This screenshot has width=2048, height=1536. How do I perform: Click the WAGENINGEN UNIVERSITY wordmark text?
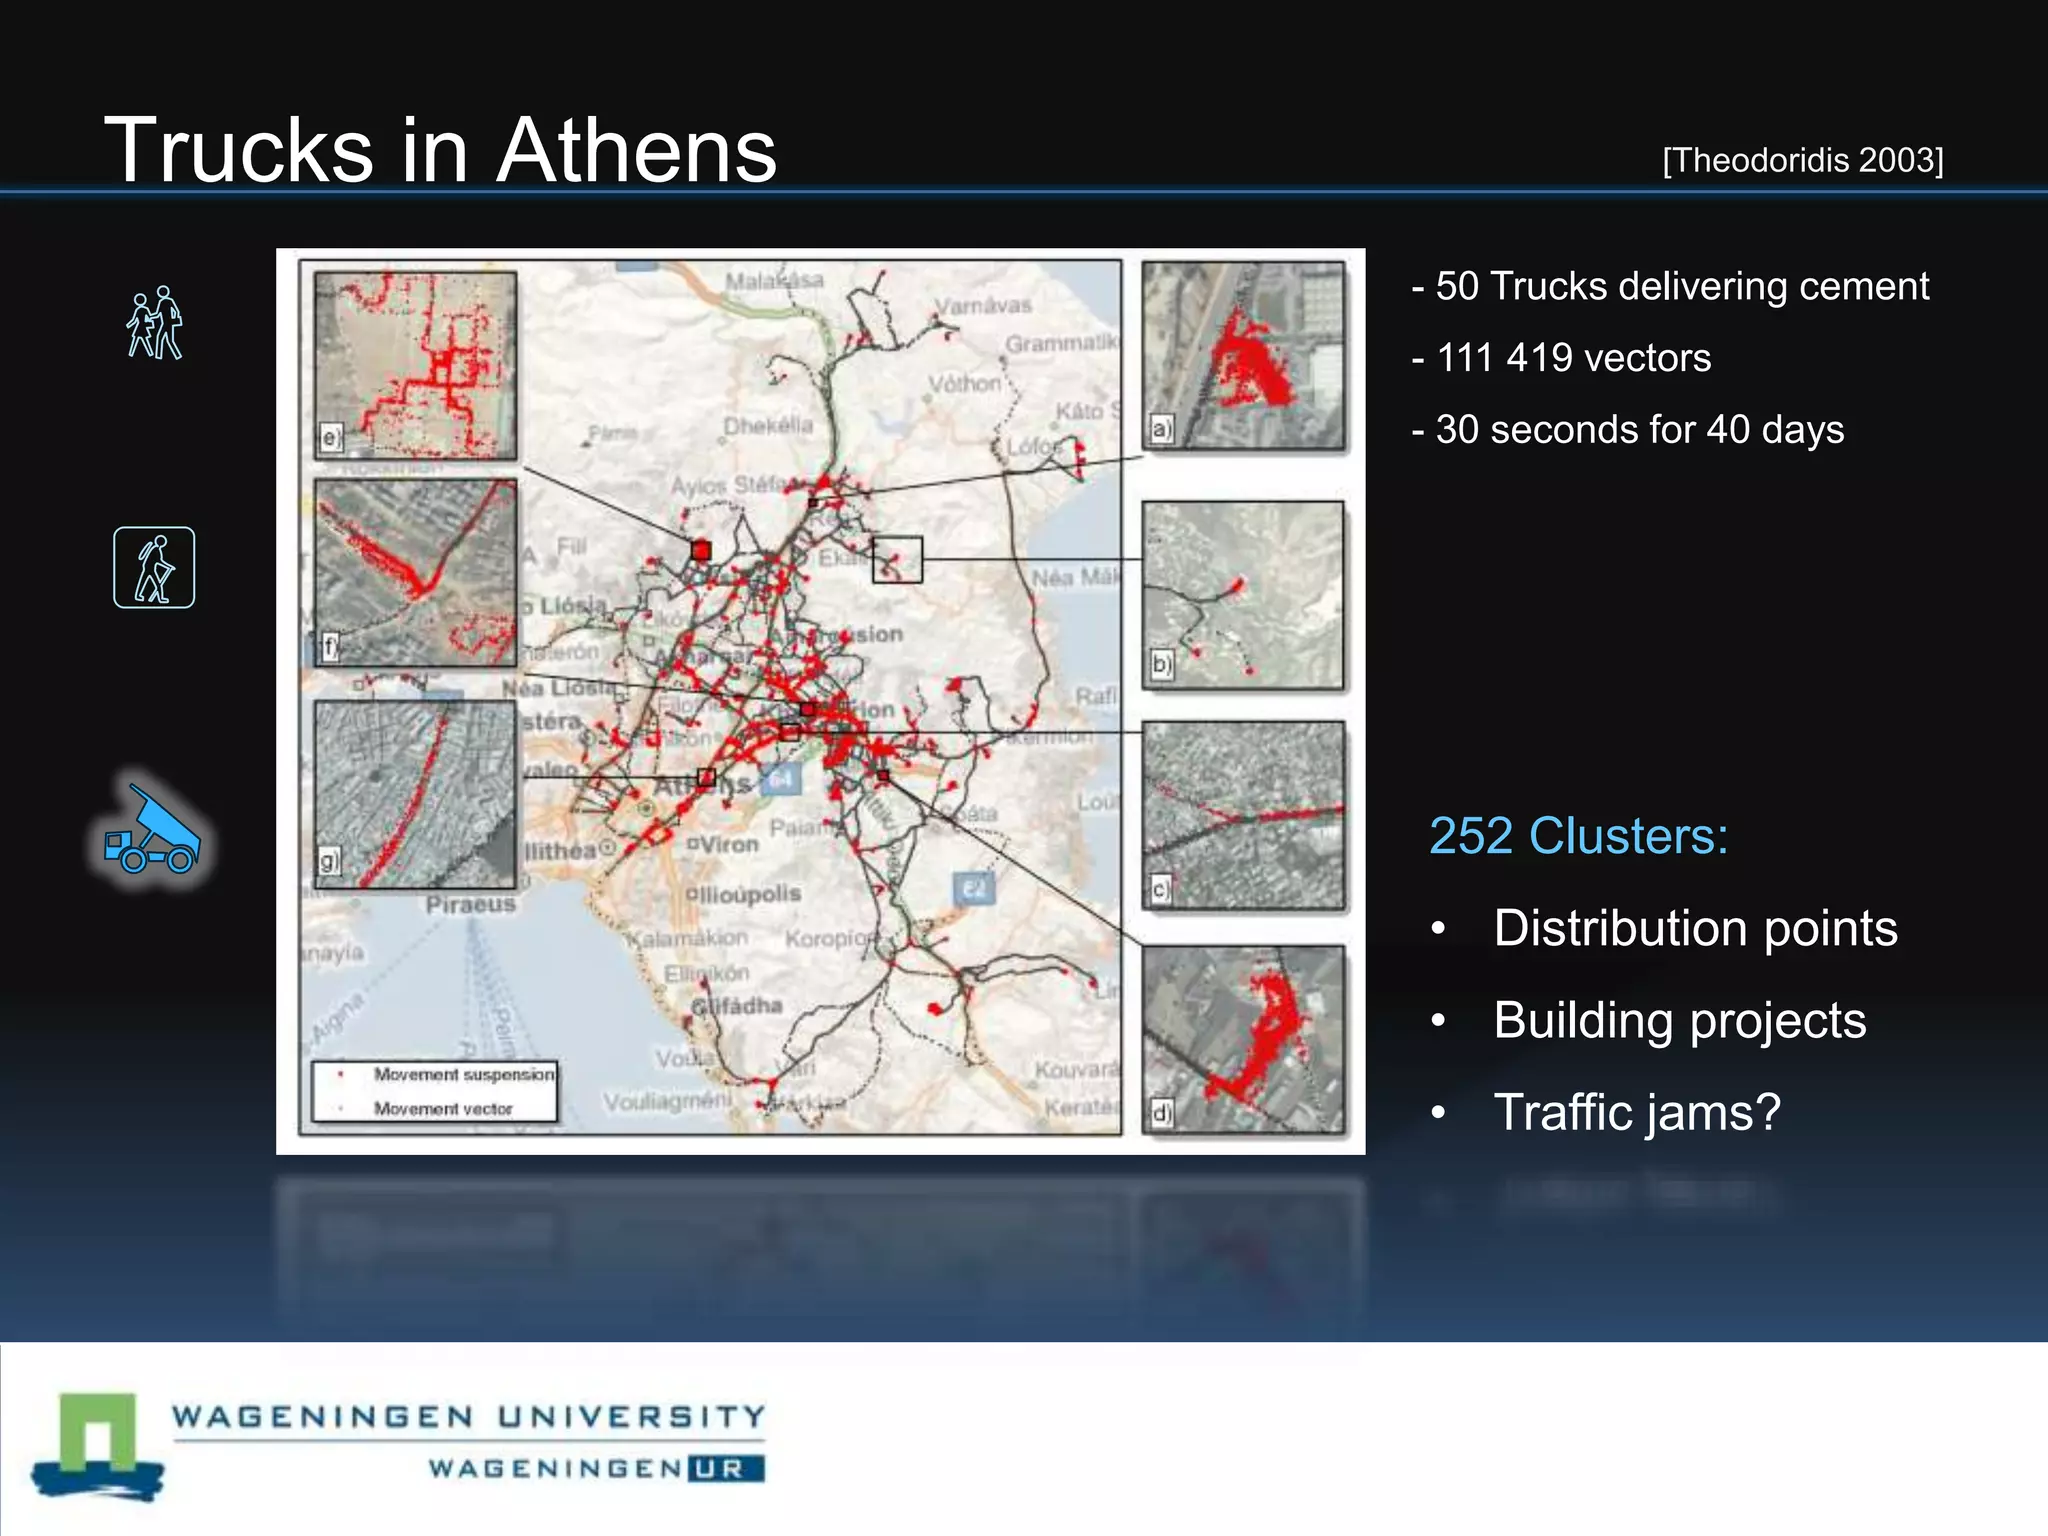point(468,1417)
